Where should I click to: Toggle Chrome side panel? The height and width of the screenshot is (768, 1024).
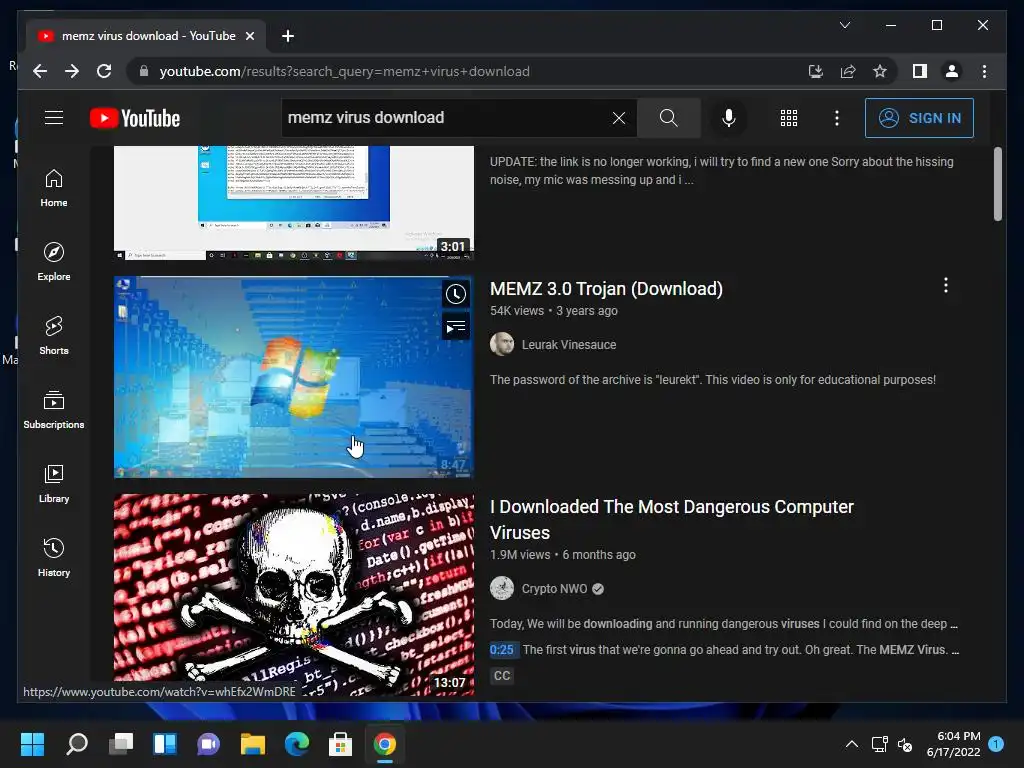point(920,71)
